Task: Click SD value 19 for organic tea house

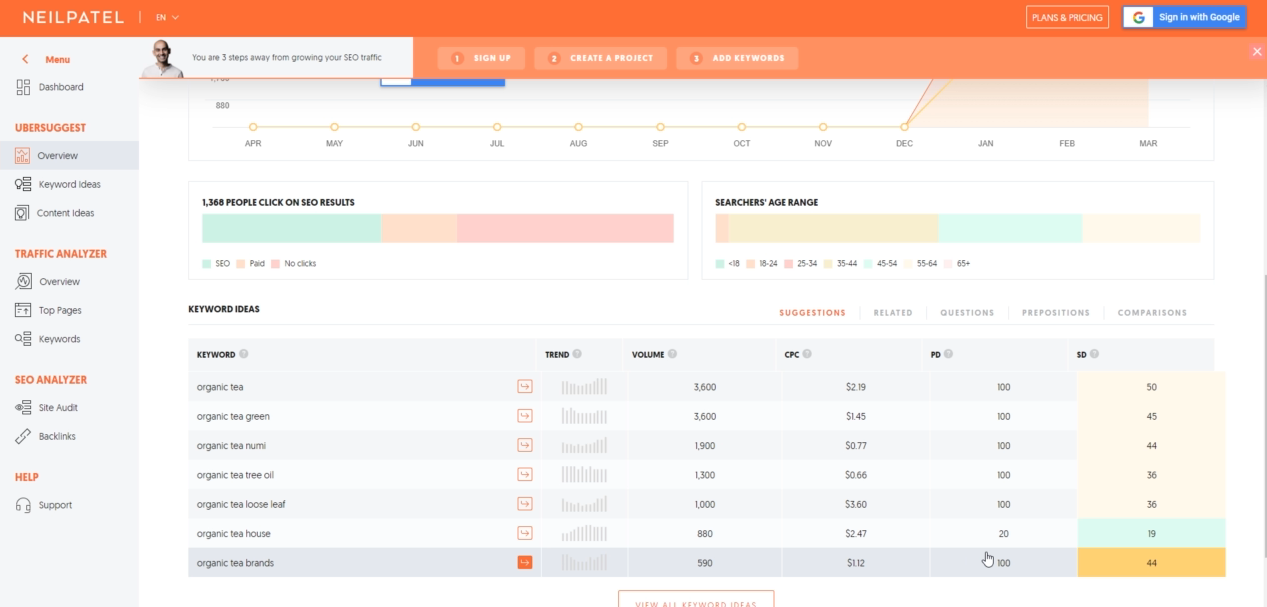Action: tap(1152, 533)
